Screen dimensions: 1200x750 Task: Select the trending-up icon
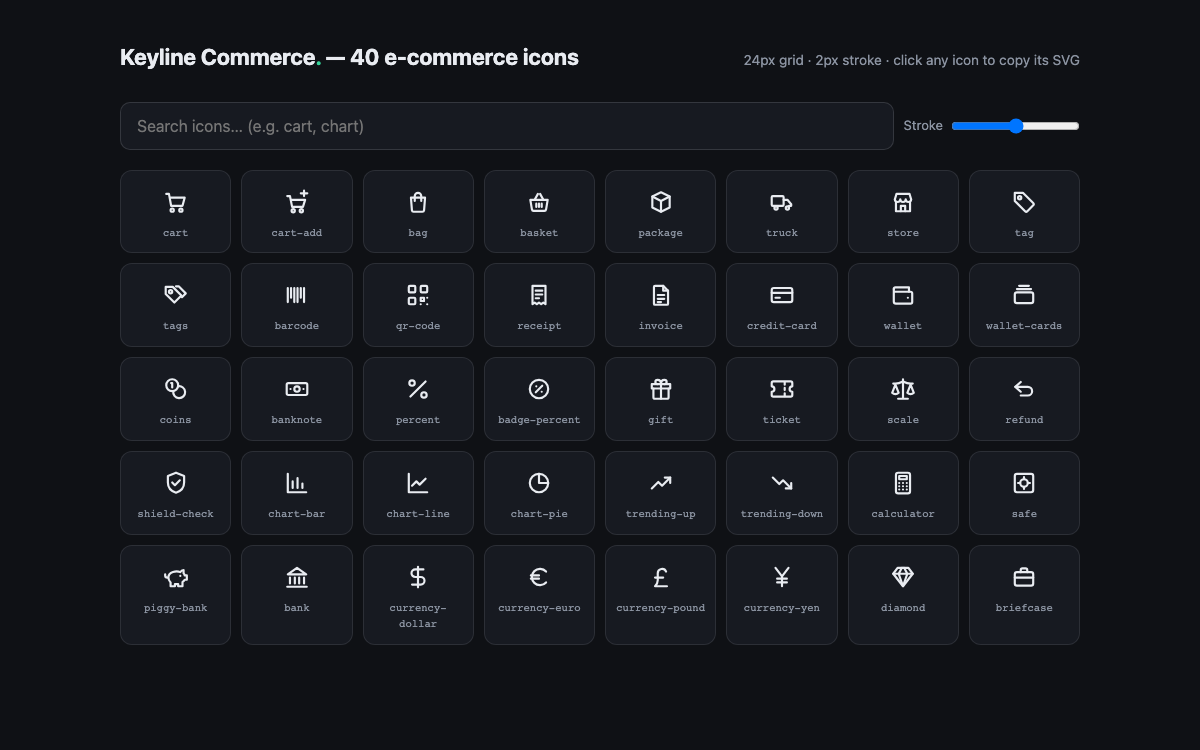coord(660,493)
